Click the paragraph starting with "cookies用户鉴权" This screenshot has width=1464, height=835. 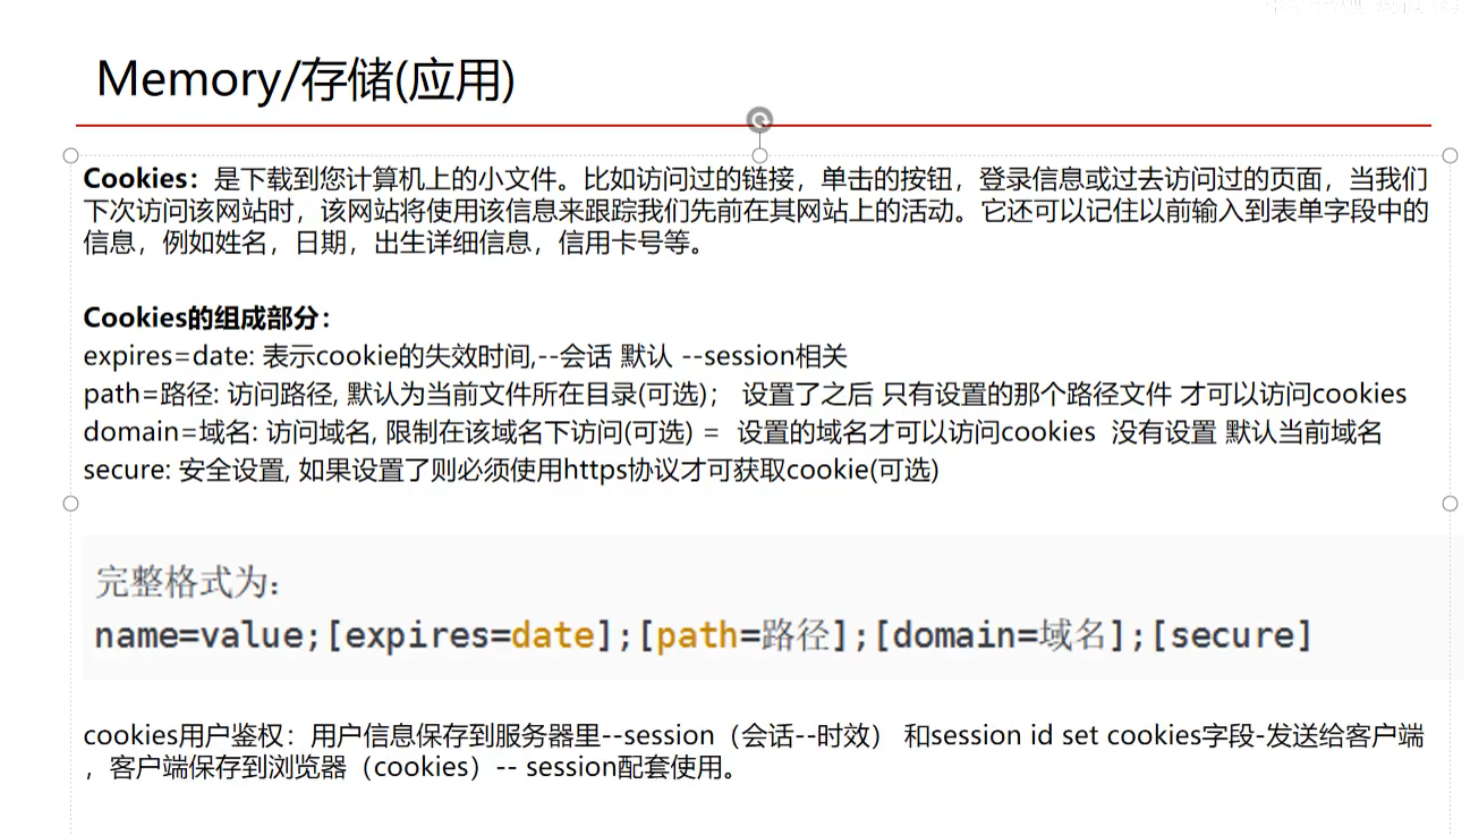coord(752,751)
